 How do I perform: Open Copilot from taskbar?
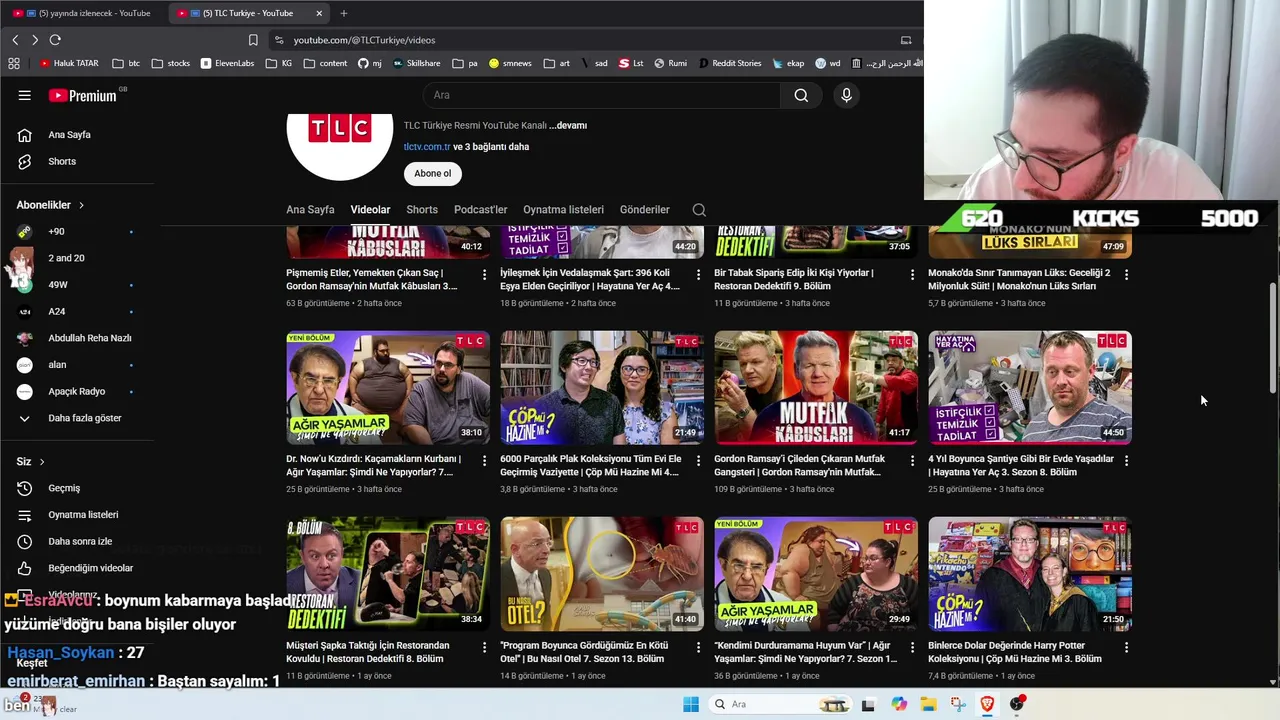click(899, 704)
